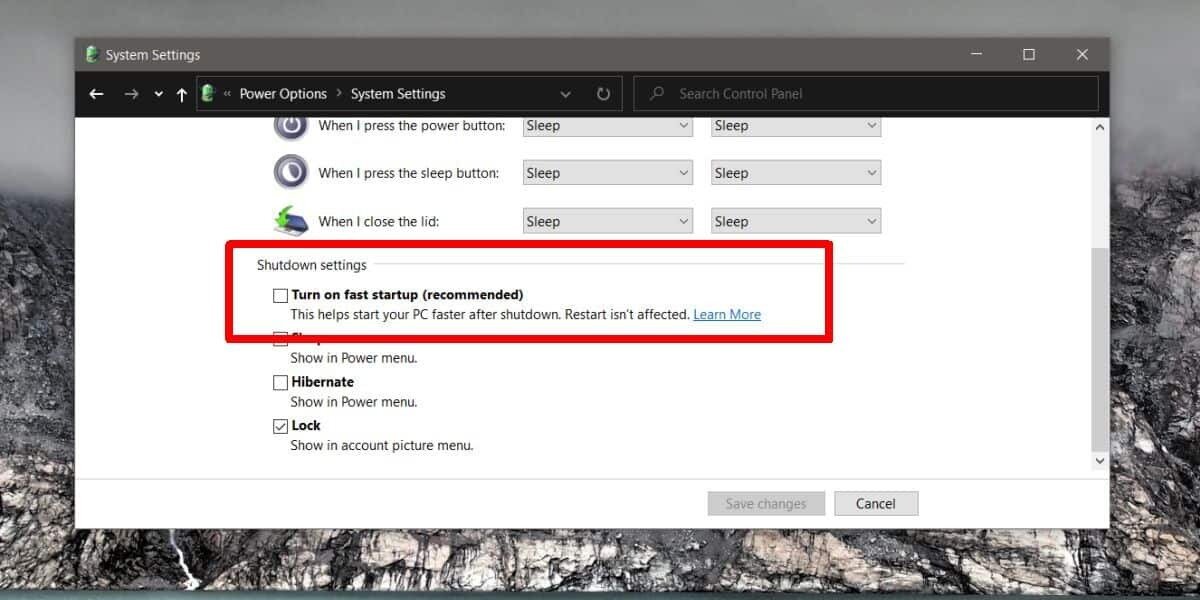Enable Turn on fast startup
Viewport: 1200px width, 600px height.
tap(280, 294)
